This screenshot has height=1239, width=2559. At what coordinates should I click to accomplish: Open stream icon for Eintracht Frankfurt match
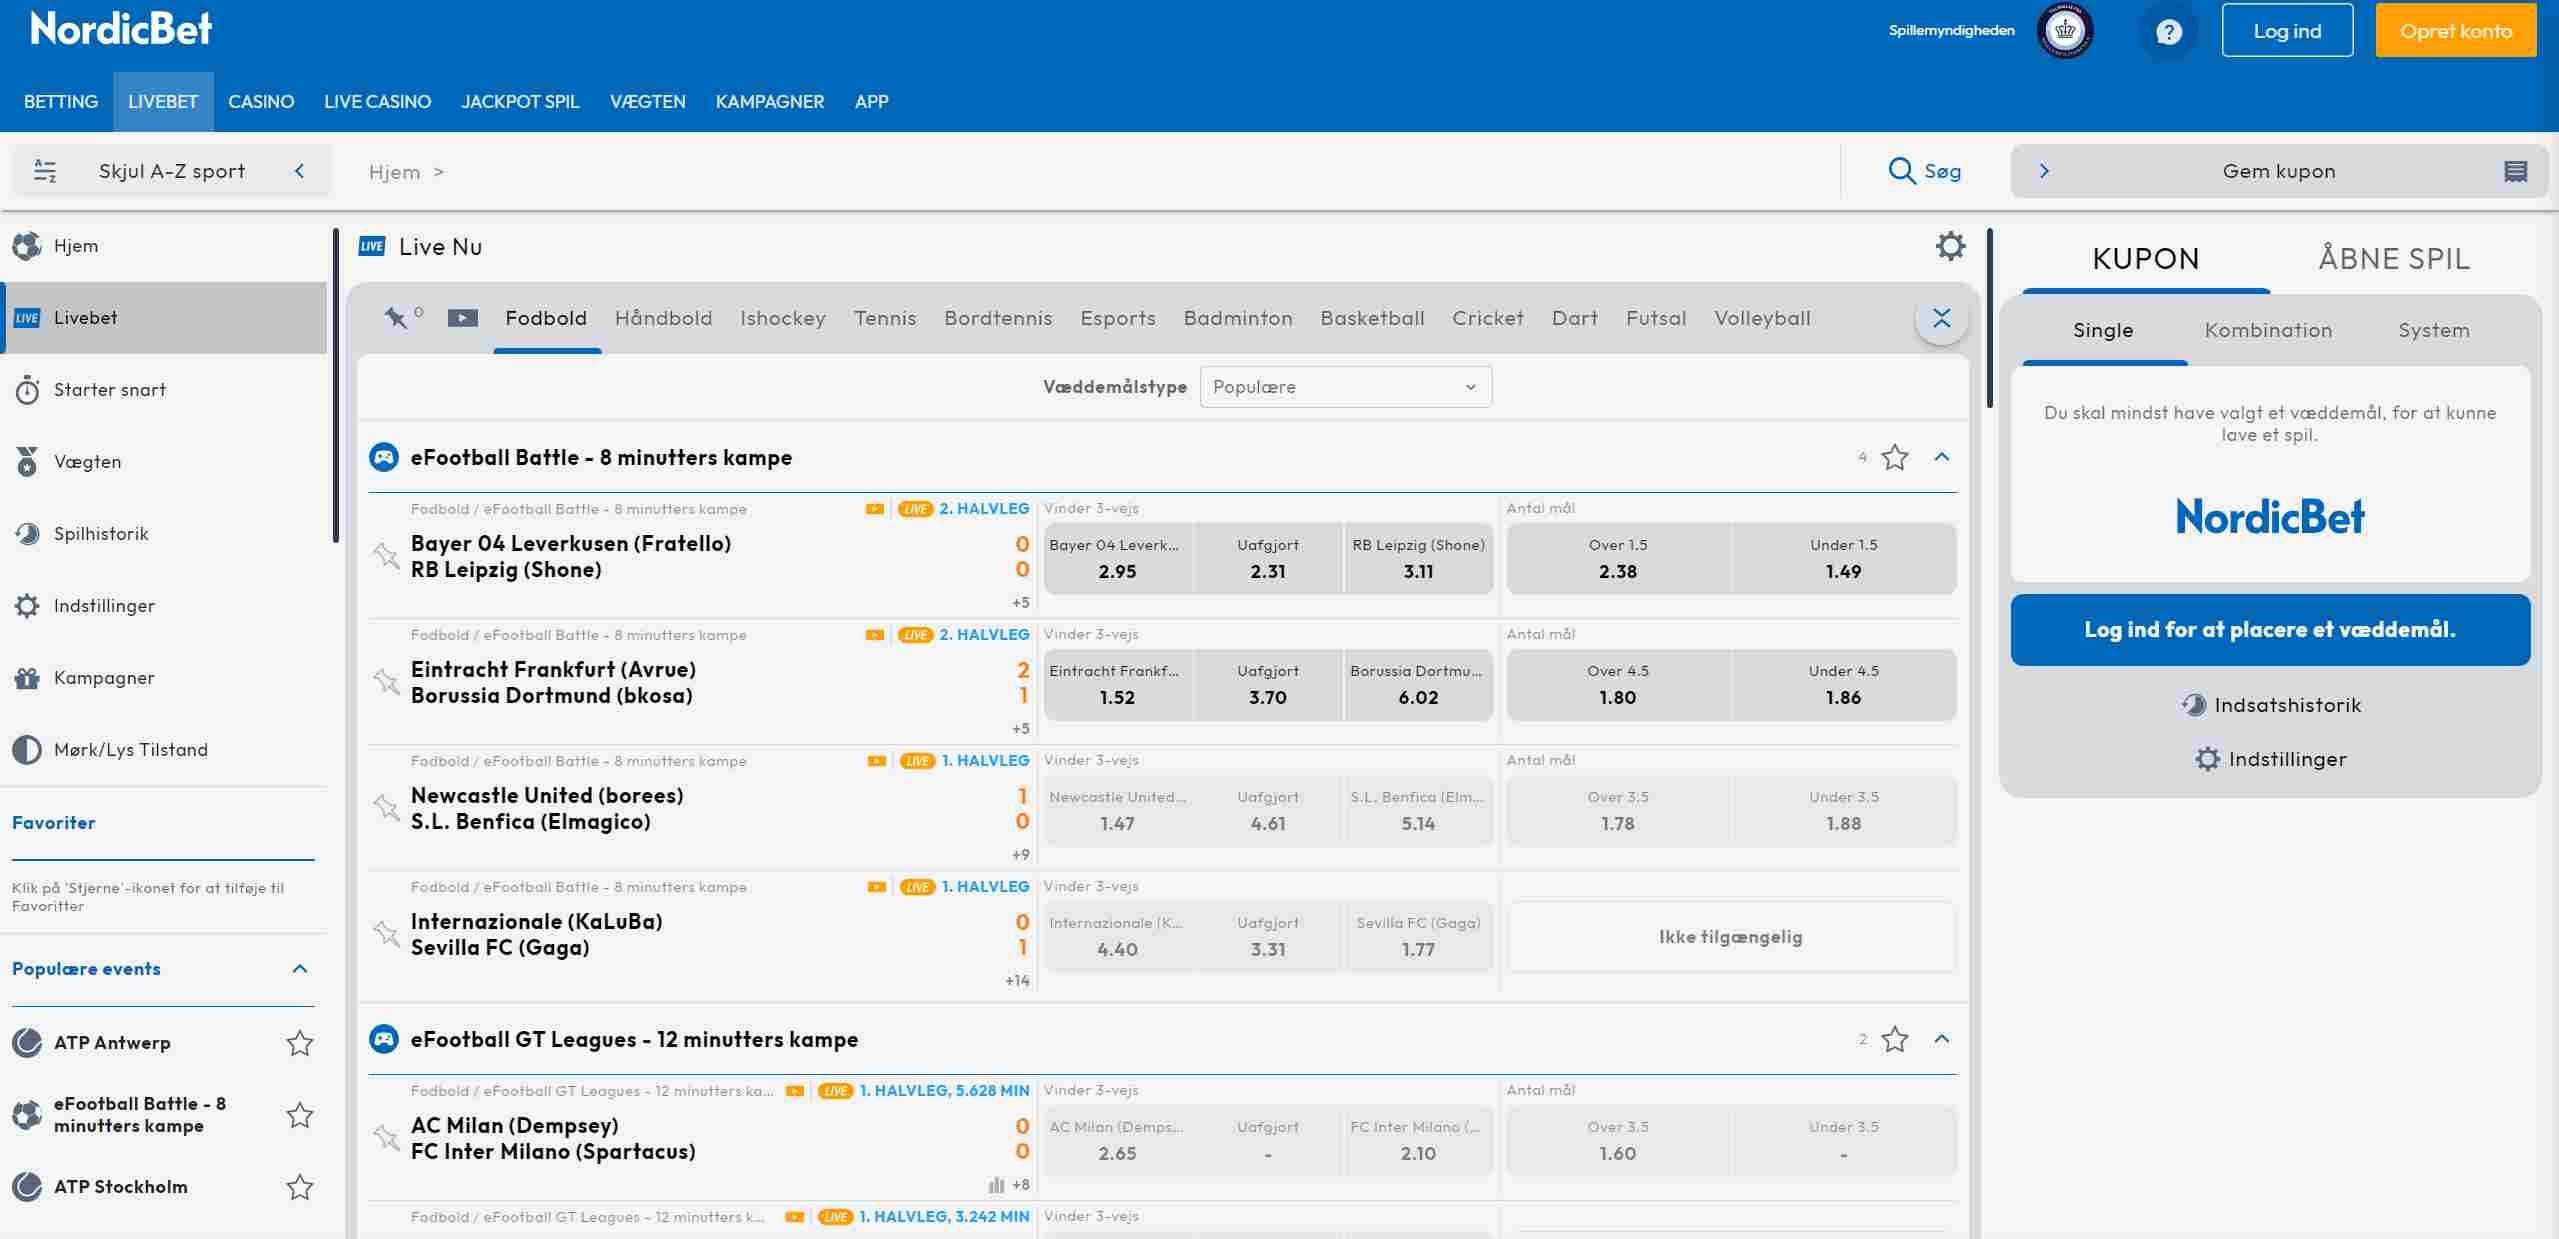(x=875, y=635)
